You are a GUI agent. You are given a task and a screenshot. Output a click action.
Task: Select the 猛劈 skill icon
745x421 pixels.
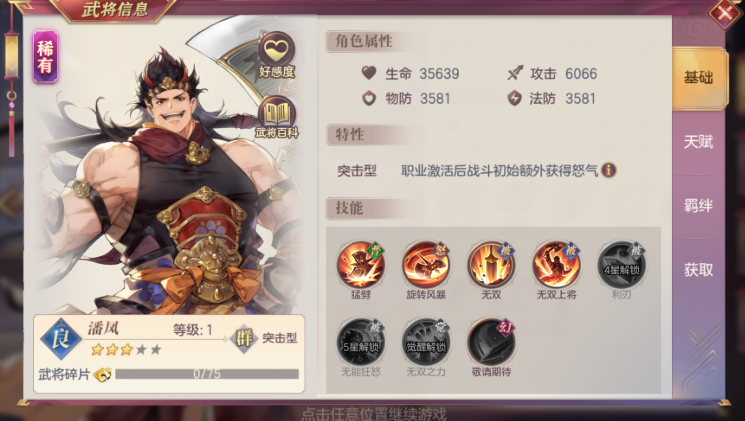coord(361,264)
